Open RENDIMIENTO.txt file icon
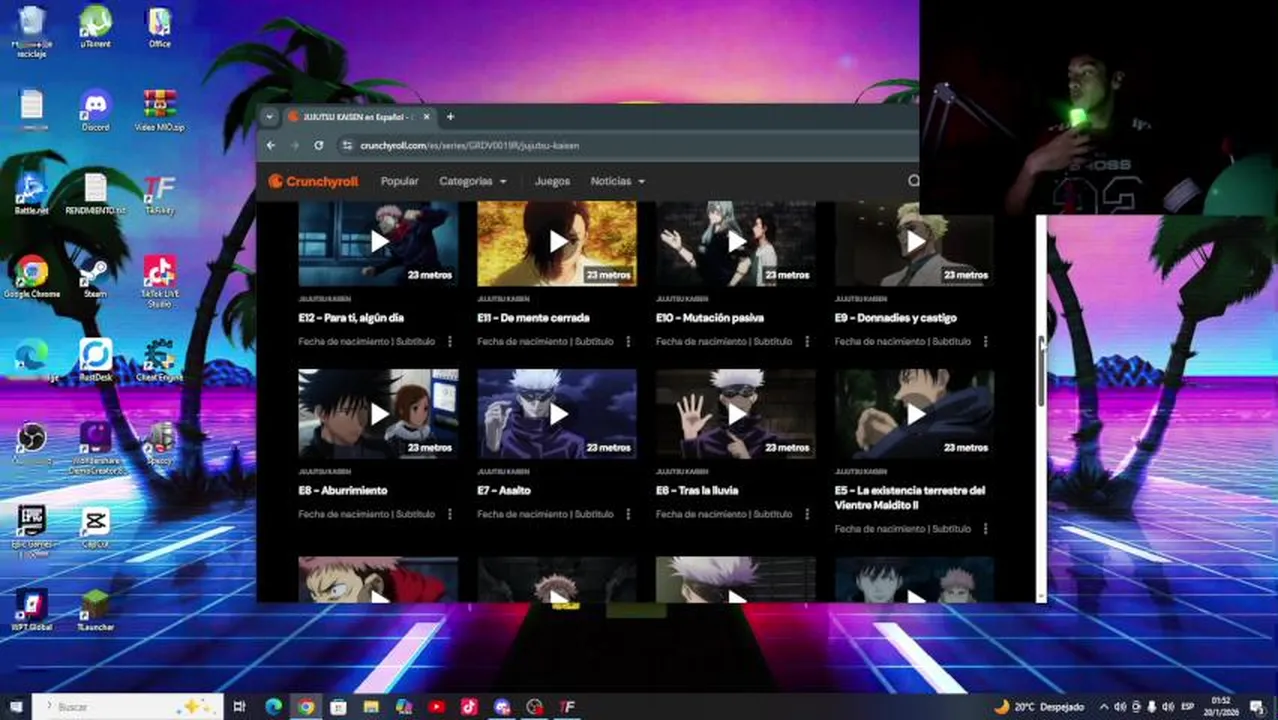Viewport: 1278px width, 720px height. 95,194
